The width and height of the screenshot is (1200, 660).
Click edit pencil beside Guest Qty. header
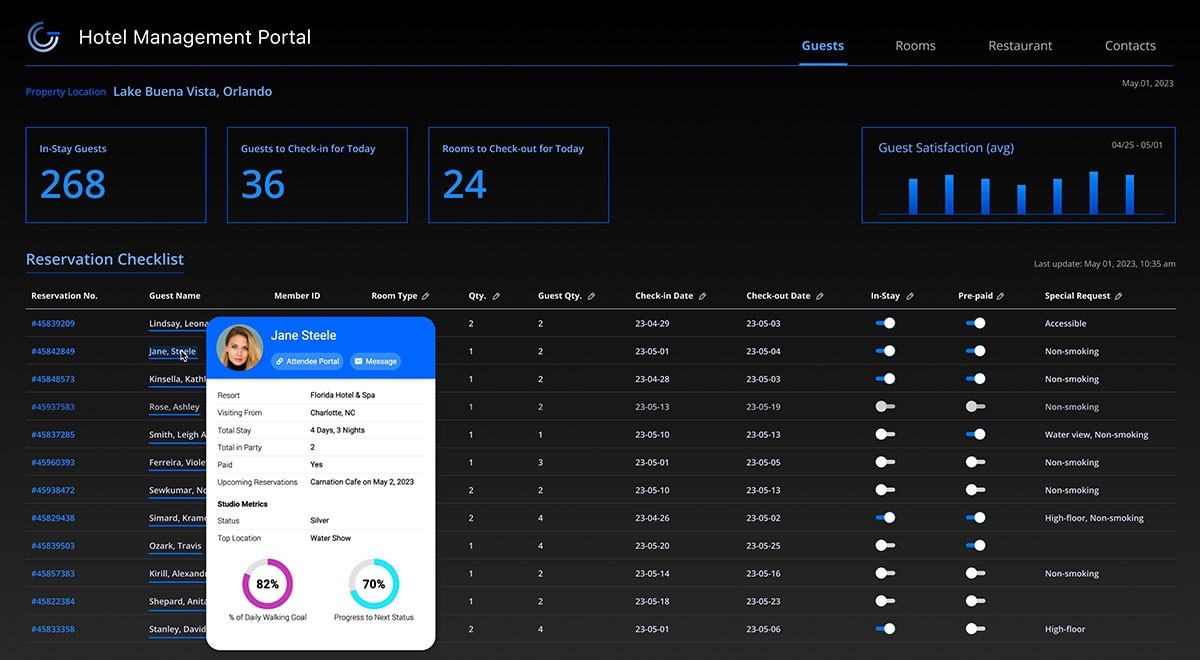pos(591,297)
